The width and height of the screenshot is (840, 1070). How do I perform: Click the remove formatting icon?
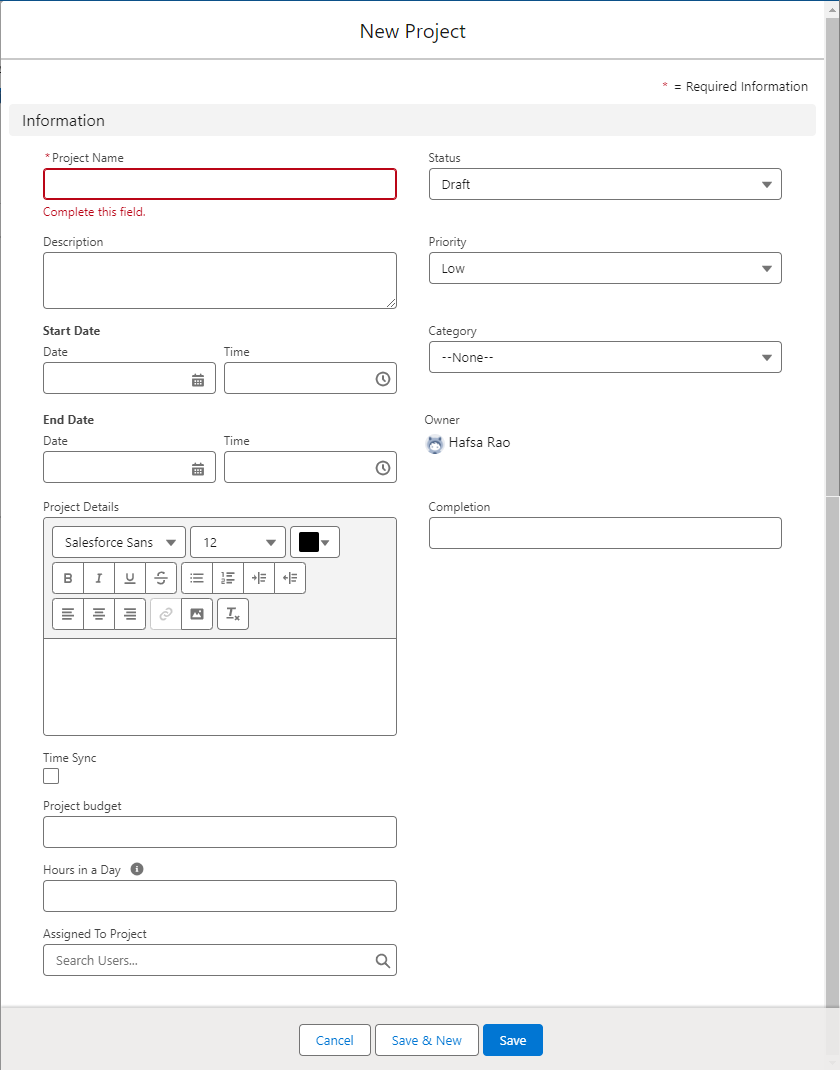233,614
